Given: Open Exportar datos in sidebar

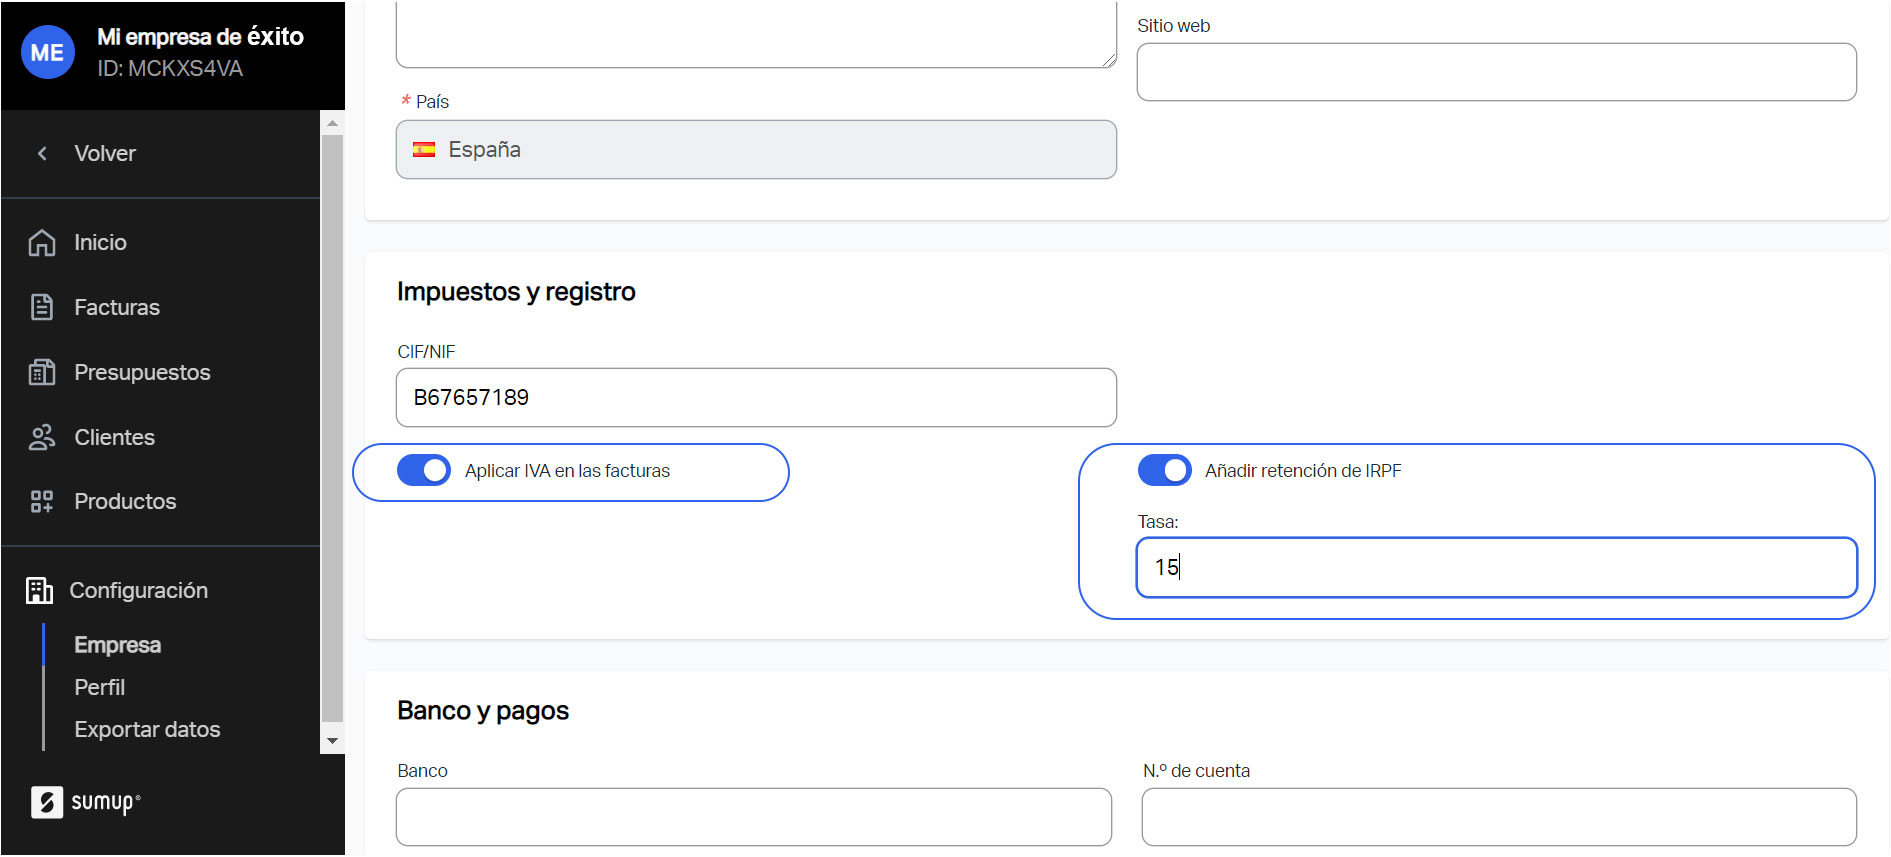Looking at the screenshot, I should point(147,729).
